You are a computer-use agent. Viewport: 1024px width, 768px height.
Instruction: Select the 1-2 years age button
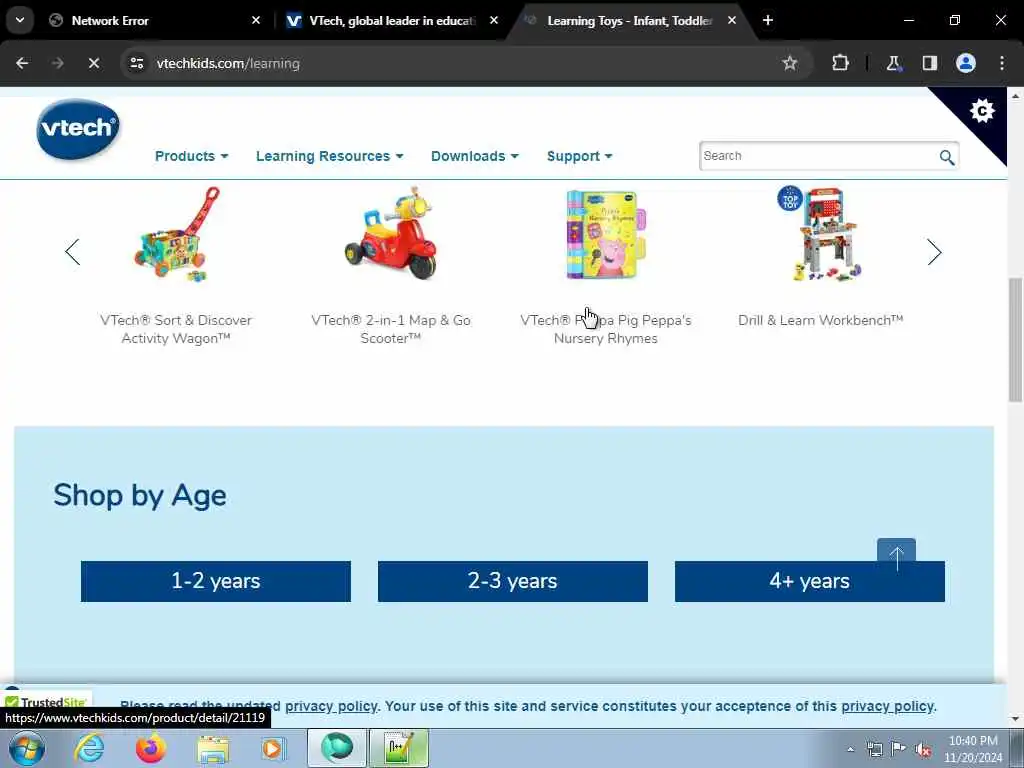pyautogui.click(x=216, y=581)
